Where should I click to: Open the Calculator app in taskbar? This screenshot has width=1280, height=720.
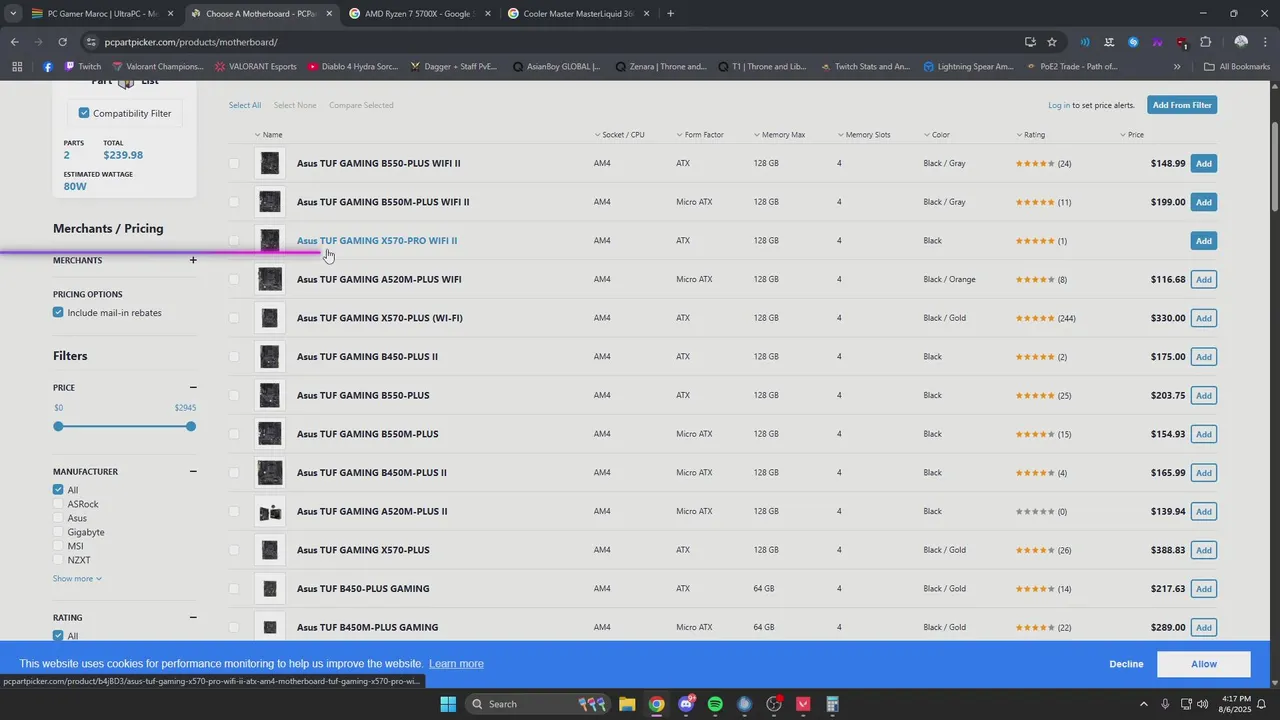point(832,704)
